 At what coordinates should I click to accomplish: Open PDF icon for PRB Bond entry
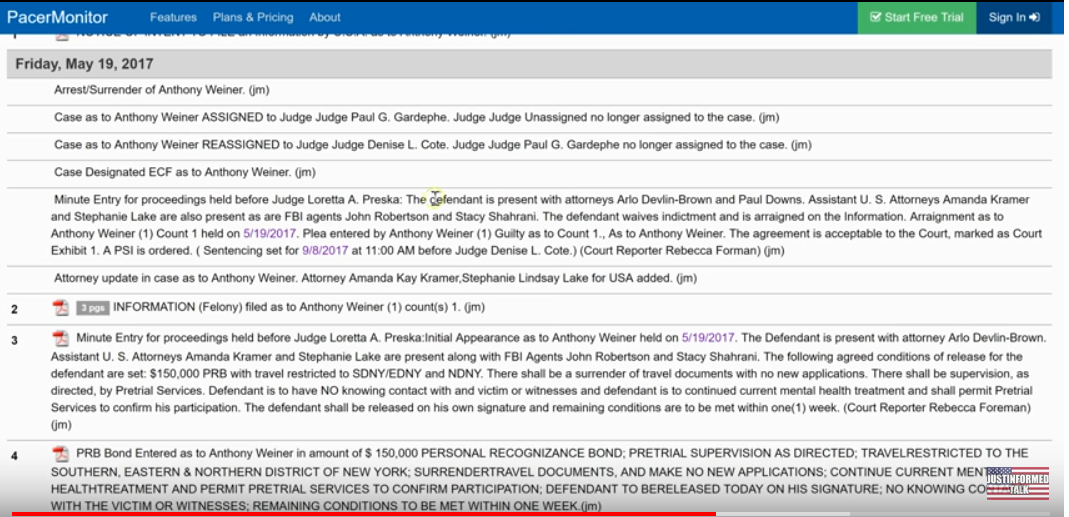coord(61,455)
